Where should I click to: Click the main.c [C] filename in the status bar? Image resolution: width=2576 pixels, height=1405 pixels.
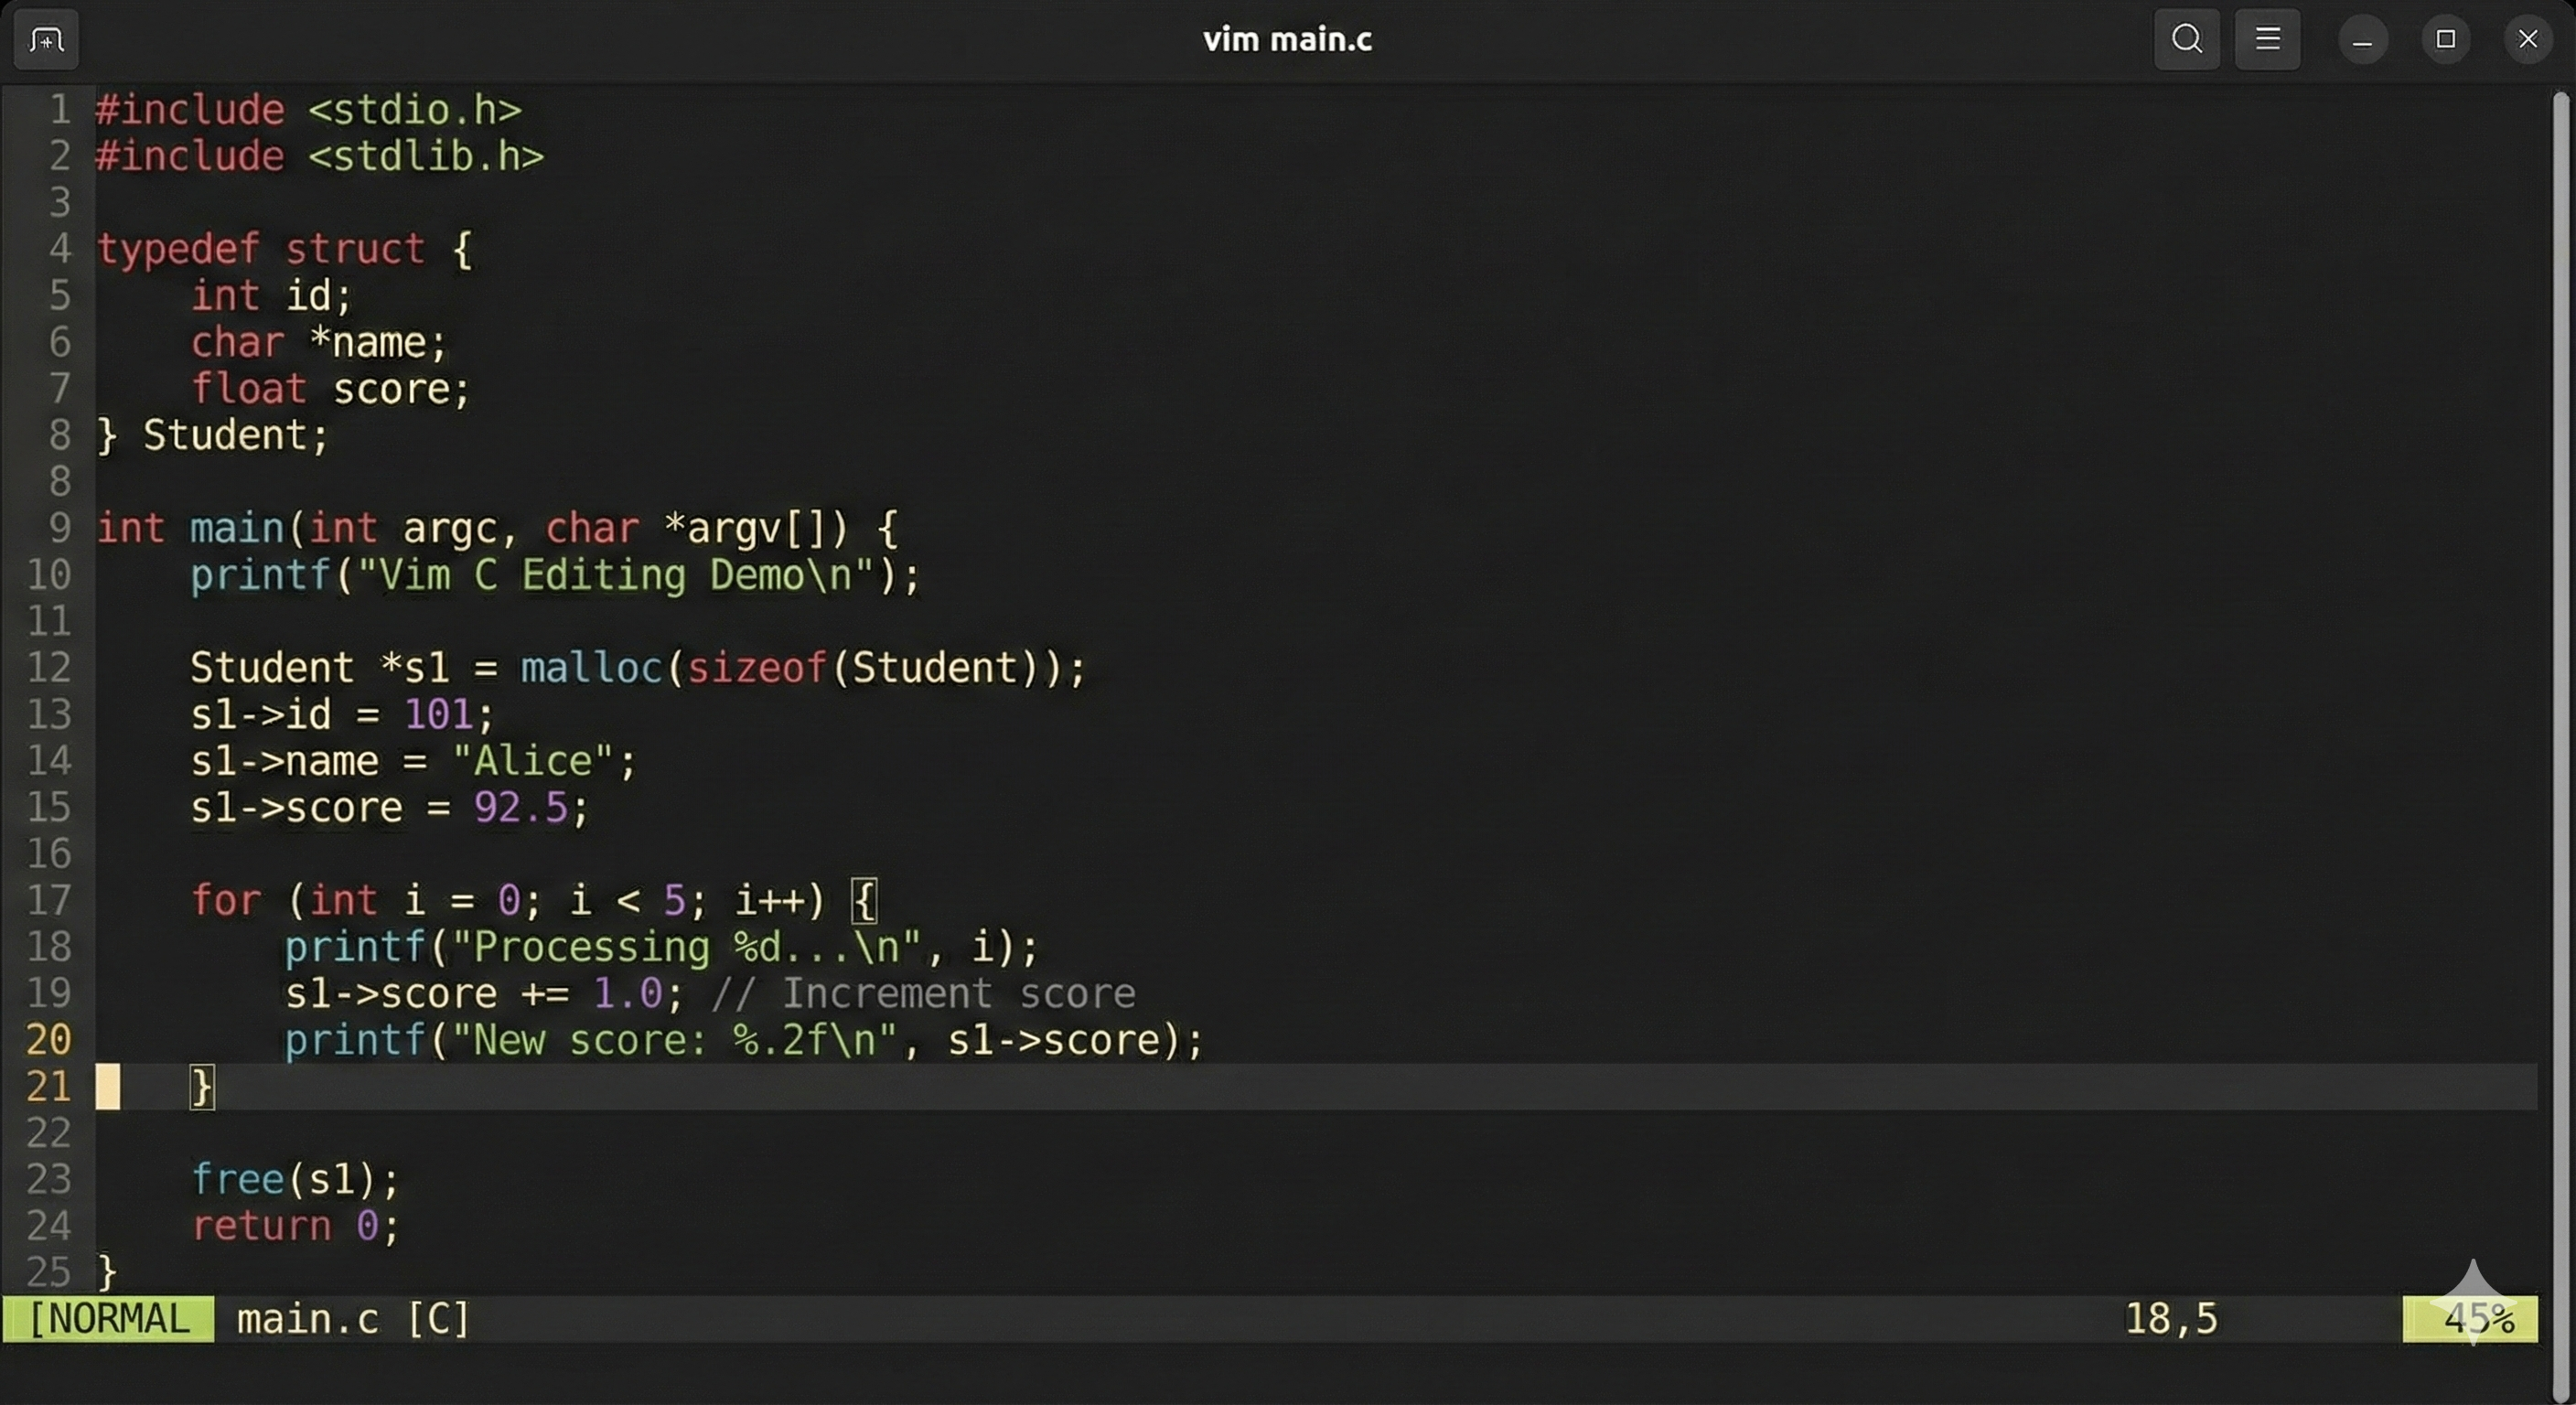[352, 1319]
